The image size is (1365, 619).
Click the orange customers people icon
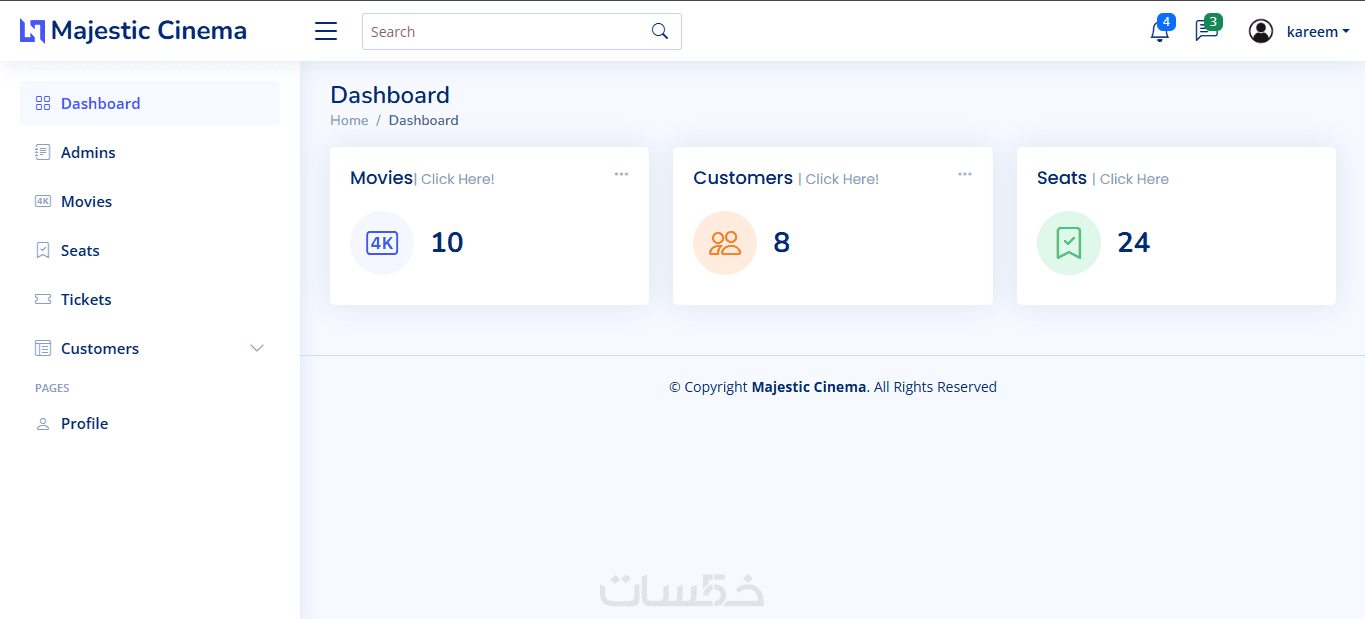point(725,243)
